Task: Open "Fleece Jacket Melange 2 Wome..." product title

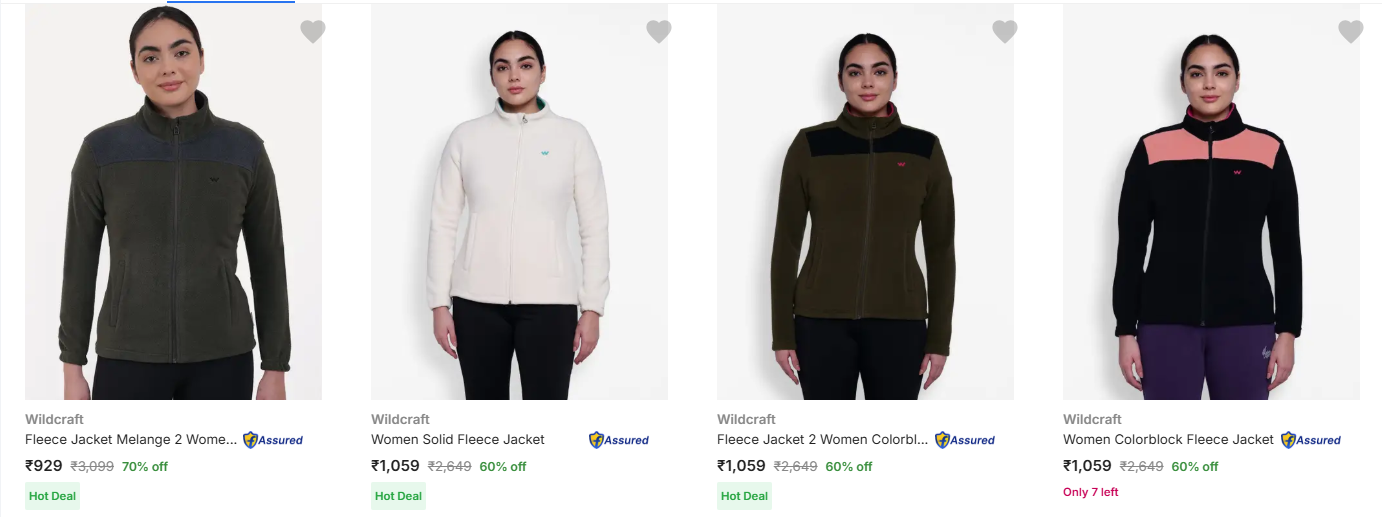Action: pyautogui.click(x=131, y=439)
